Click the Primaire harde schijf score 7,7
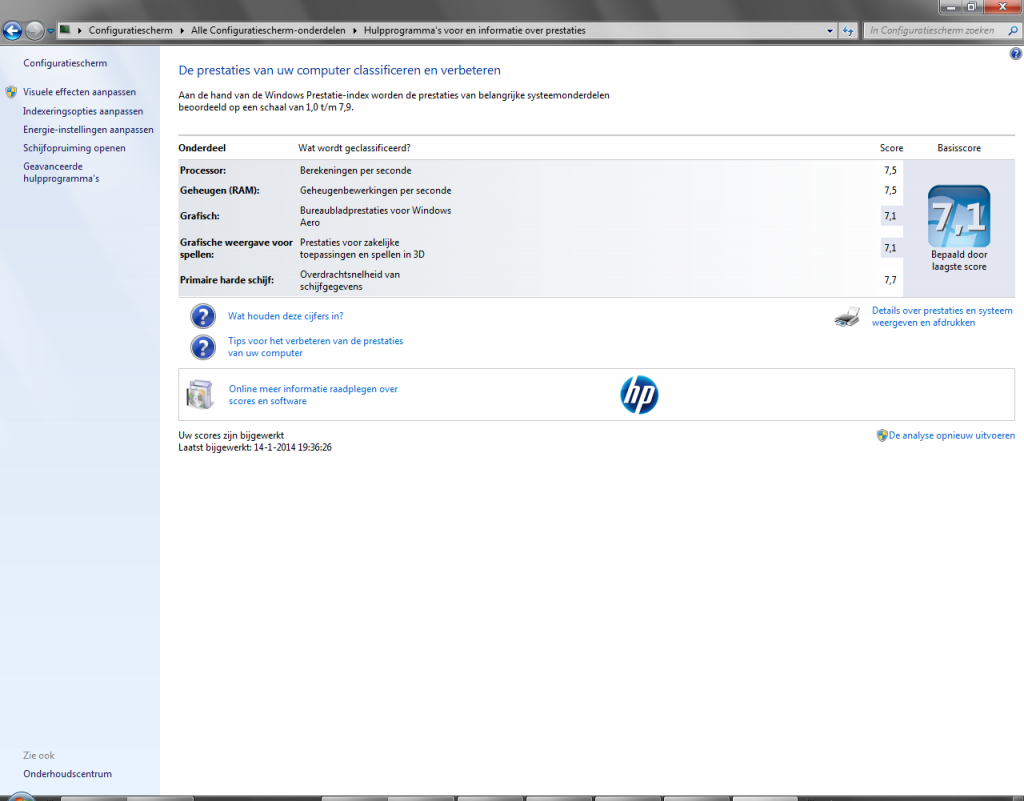Screen dimensions: 1024x801 click(890, 280)
